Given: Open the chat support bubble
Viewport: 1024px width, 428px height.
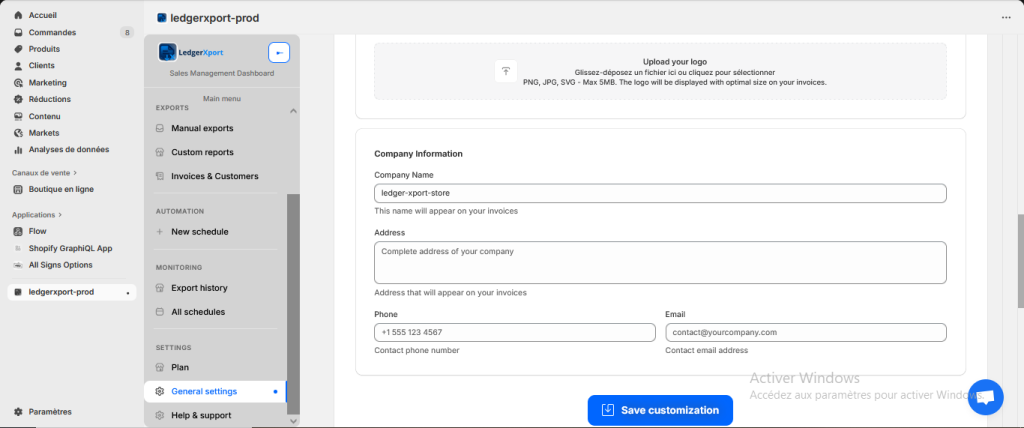Looking at the screenshot, I should click(985, 396).
